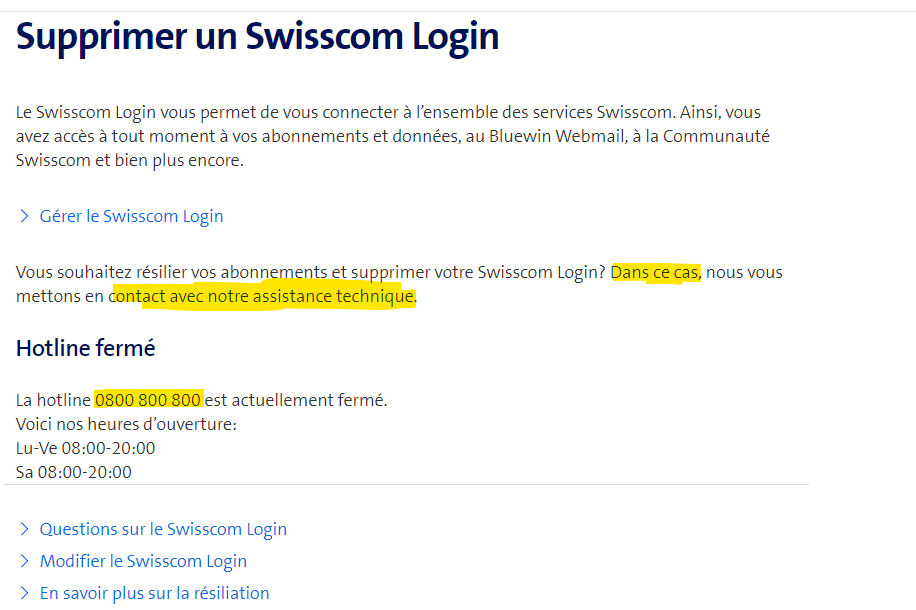Viewport: 916px width, 610px height.
Task: Follow the Modifier le Swisscom Login link
Action: pos(143,561)
